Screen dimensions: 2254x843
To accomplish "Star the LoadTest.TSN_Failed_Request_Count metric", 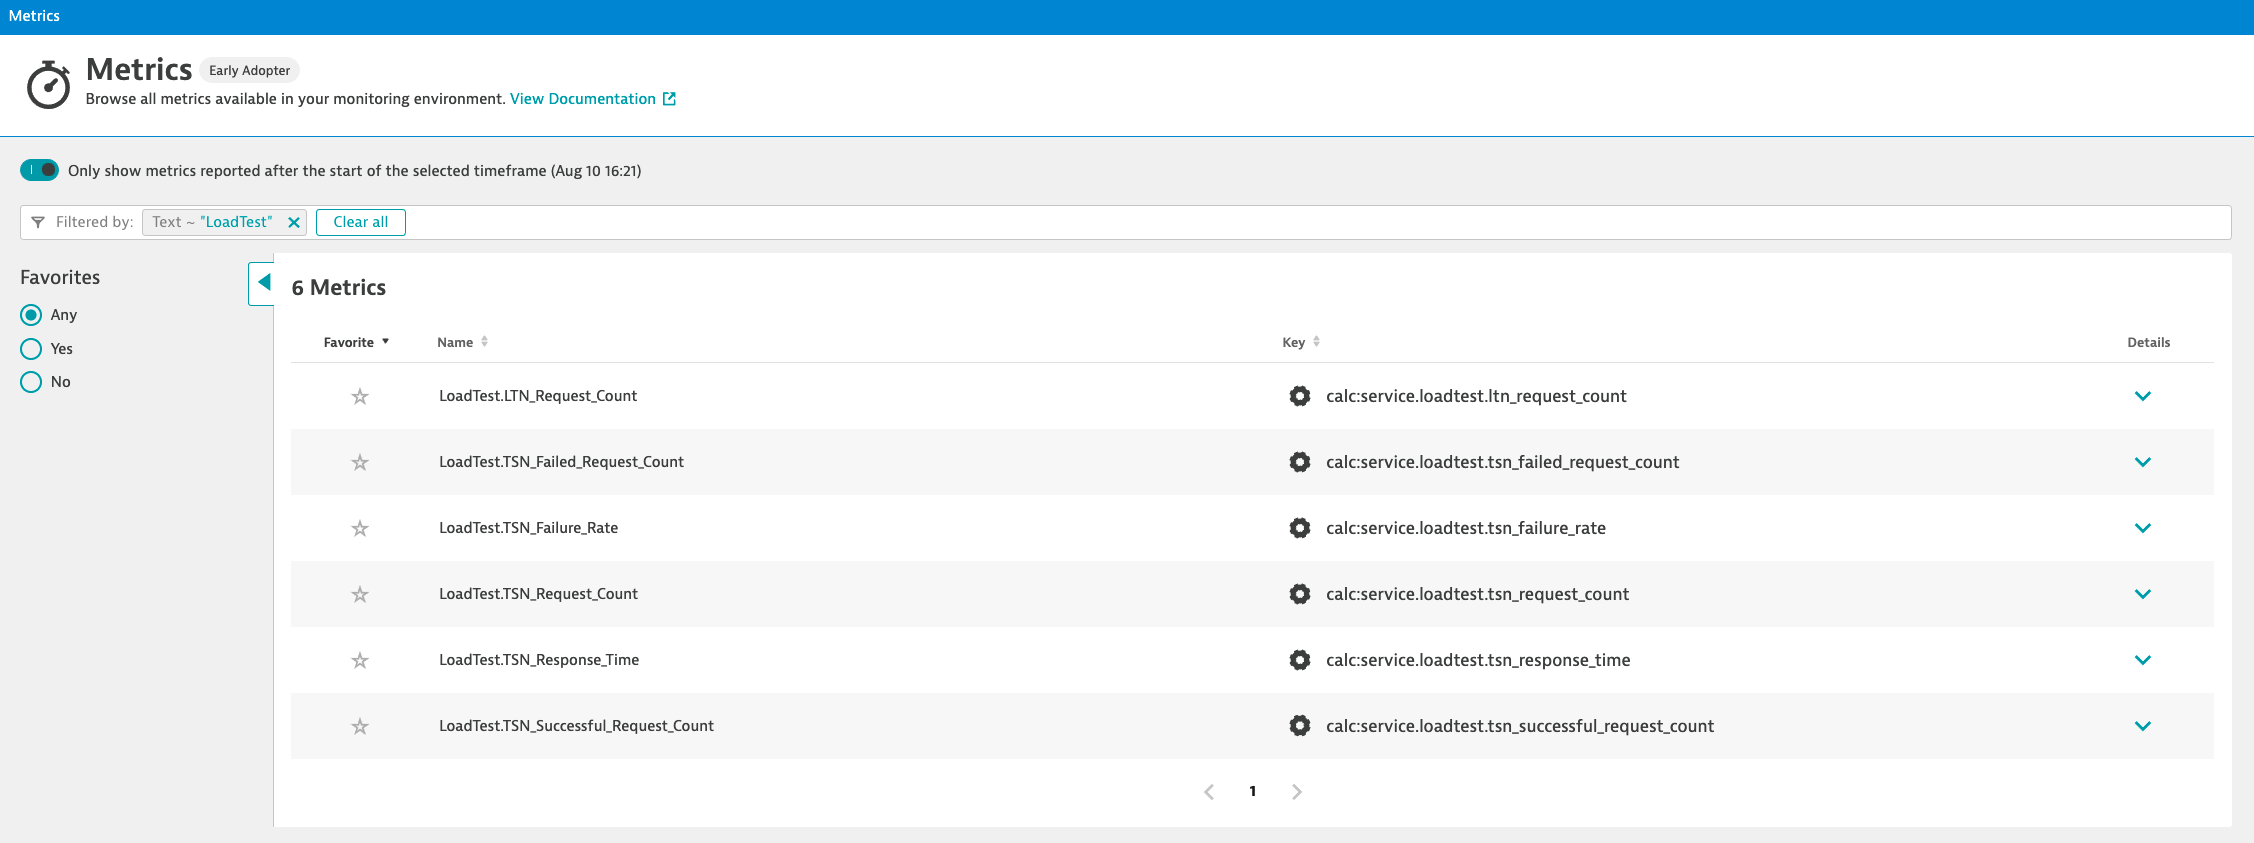I will (x=360, y=462).
